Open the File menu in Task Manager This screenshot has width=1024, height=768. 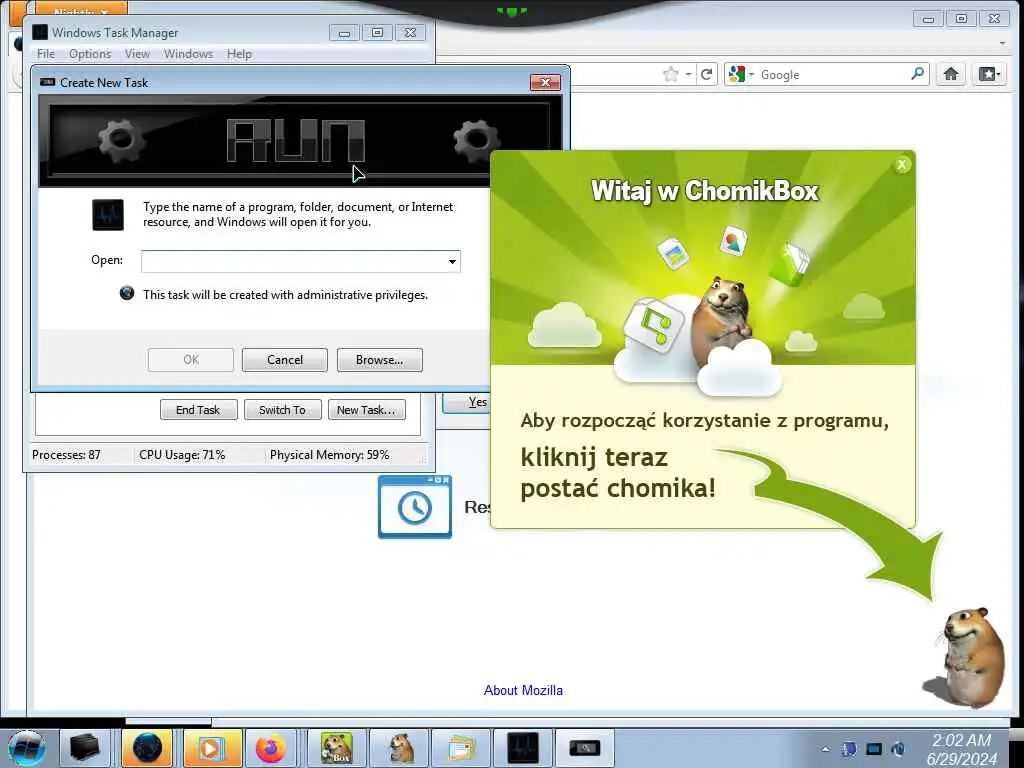point(46,54)
